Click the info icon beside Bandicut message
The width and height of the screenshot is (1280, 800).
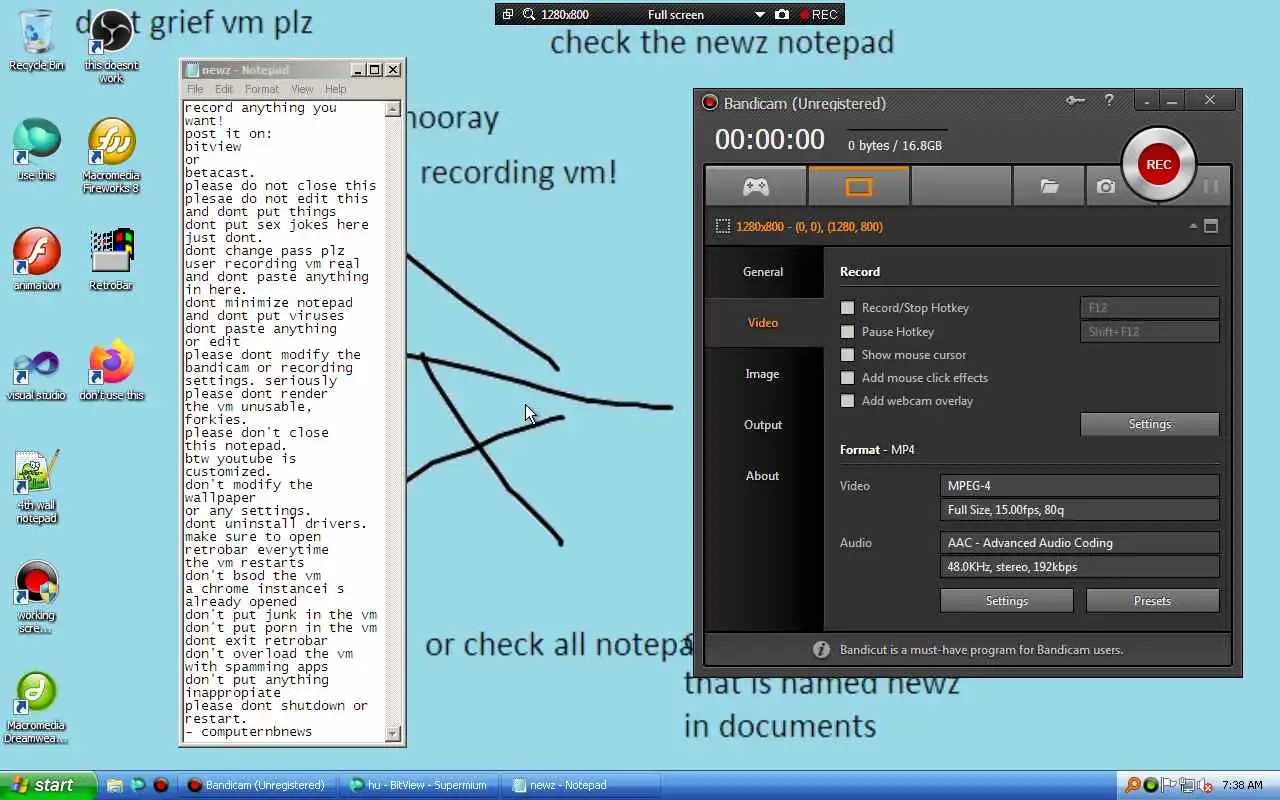[x=821, y=649]
